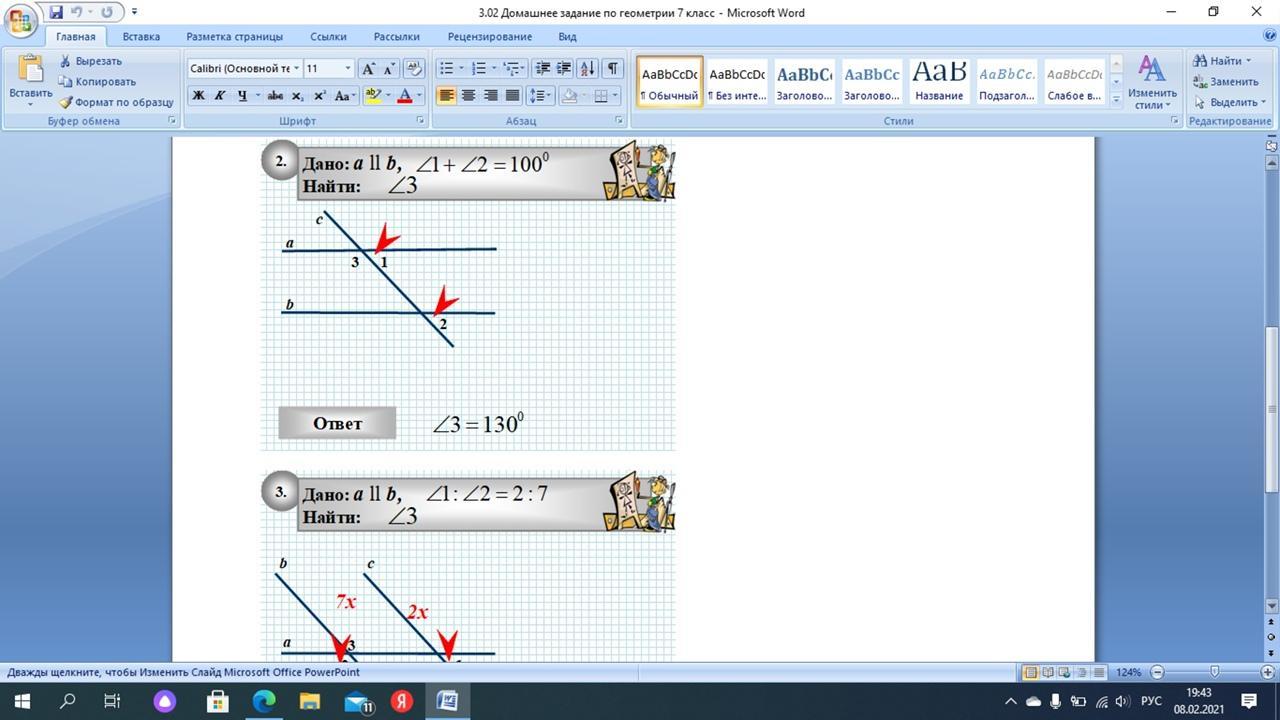Select Формат по образцу format painter

pos(115,102)
